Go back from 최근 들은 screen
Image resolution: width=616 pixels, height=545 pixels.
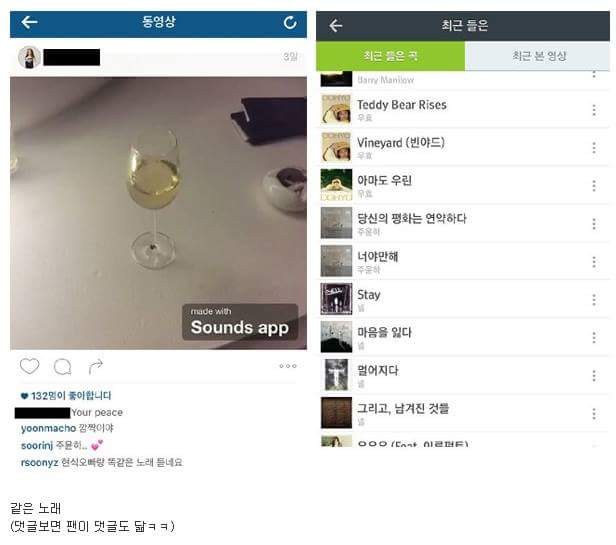coord(336,26)
